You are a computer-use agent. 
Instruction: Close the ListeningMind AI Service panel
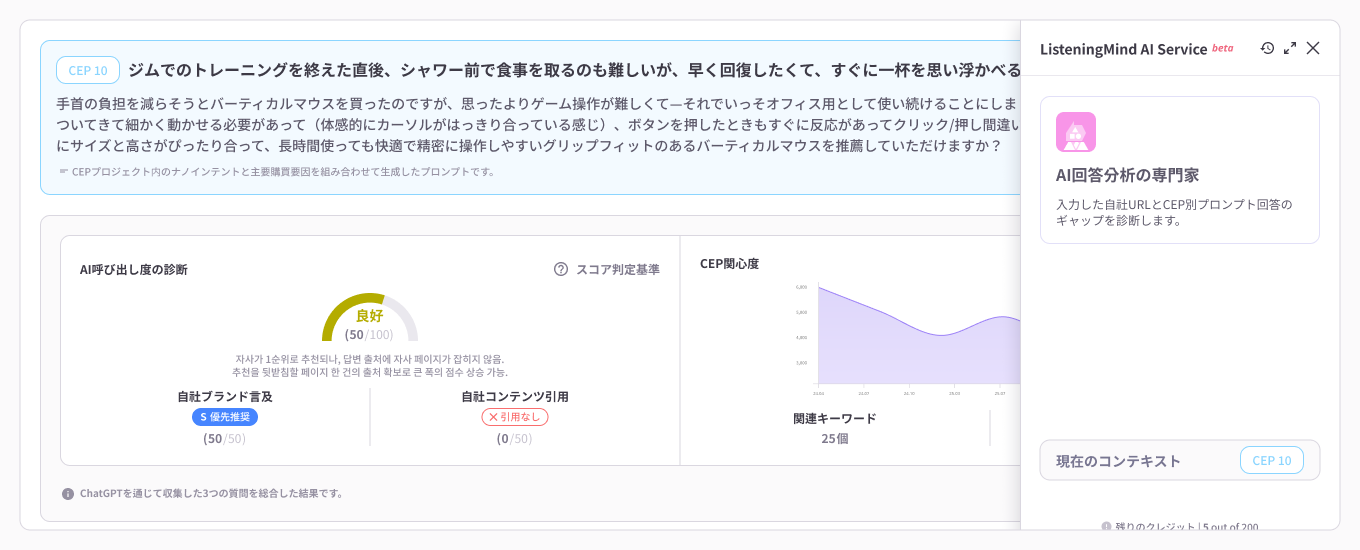pyautogui.click(x=1313, y=48)
